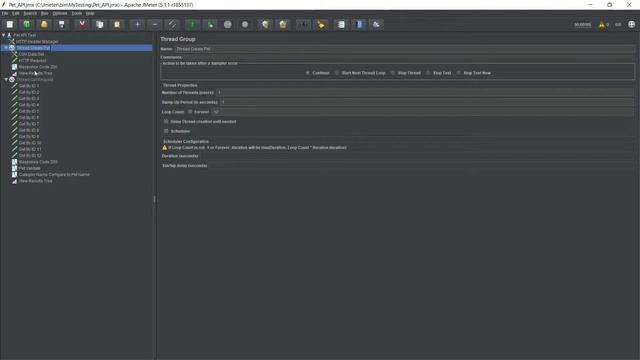The width and height of the screenshot is (640, 360).
Task: Click the Shutdown toolbar icon
Action: 245,24
